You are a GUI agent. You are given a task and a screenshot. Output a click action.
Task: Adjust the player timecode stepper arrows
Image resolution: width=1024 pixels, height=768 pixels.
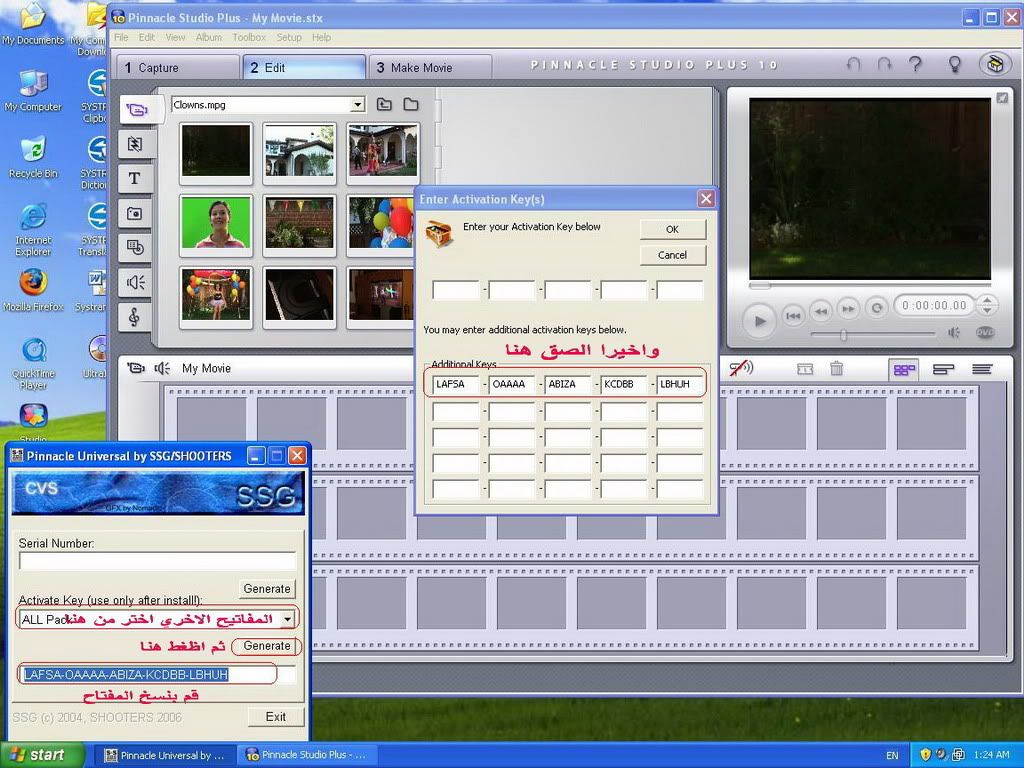coord(986,305)
